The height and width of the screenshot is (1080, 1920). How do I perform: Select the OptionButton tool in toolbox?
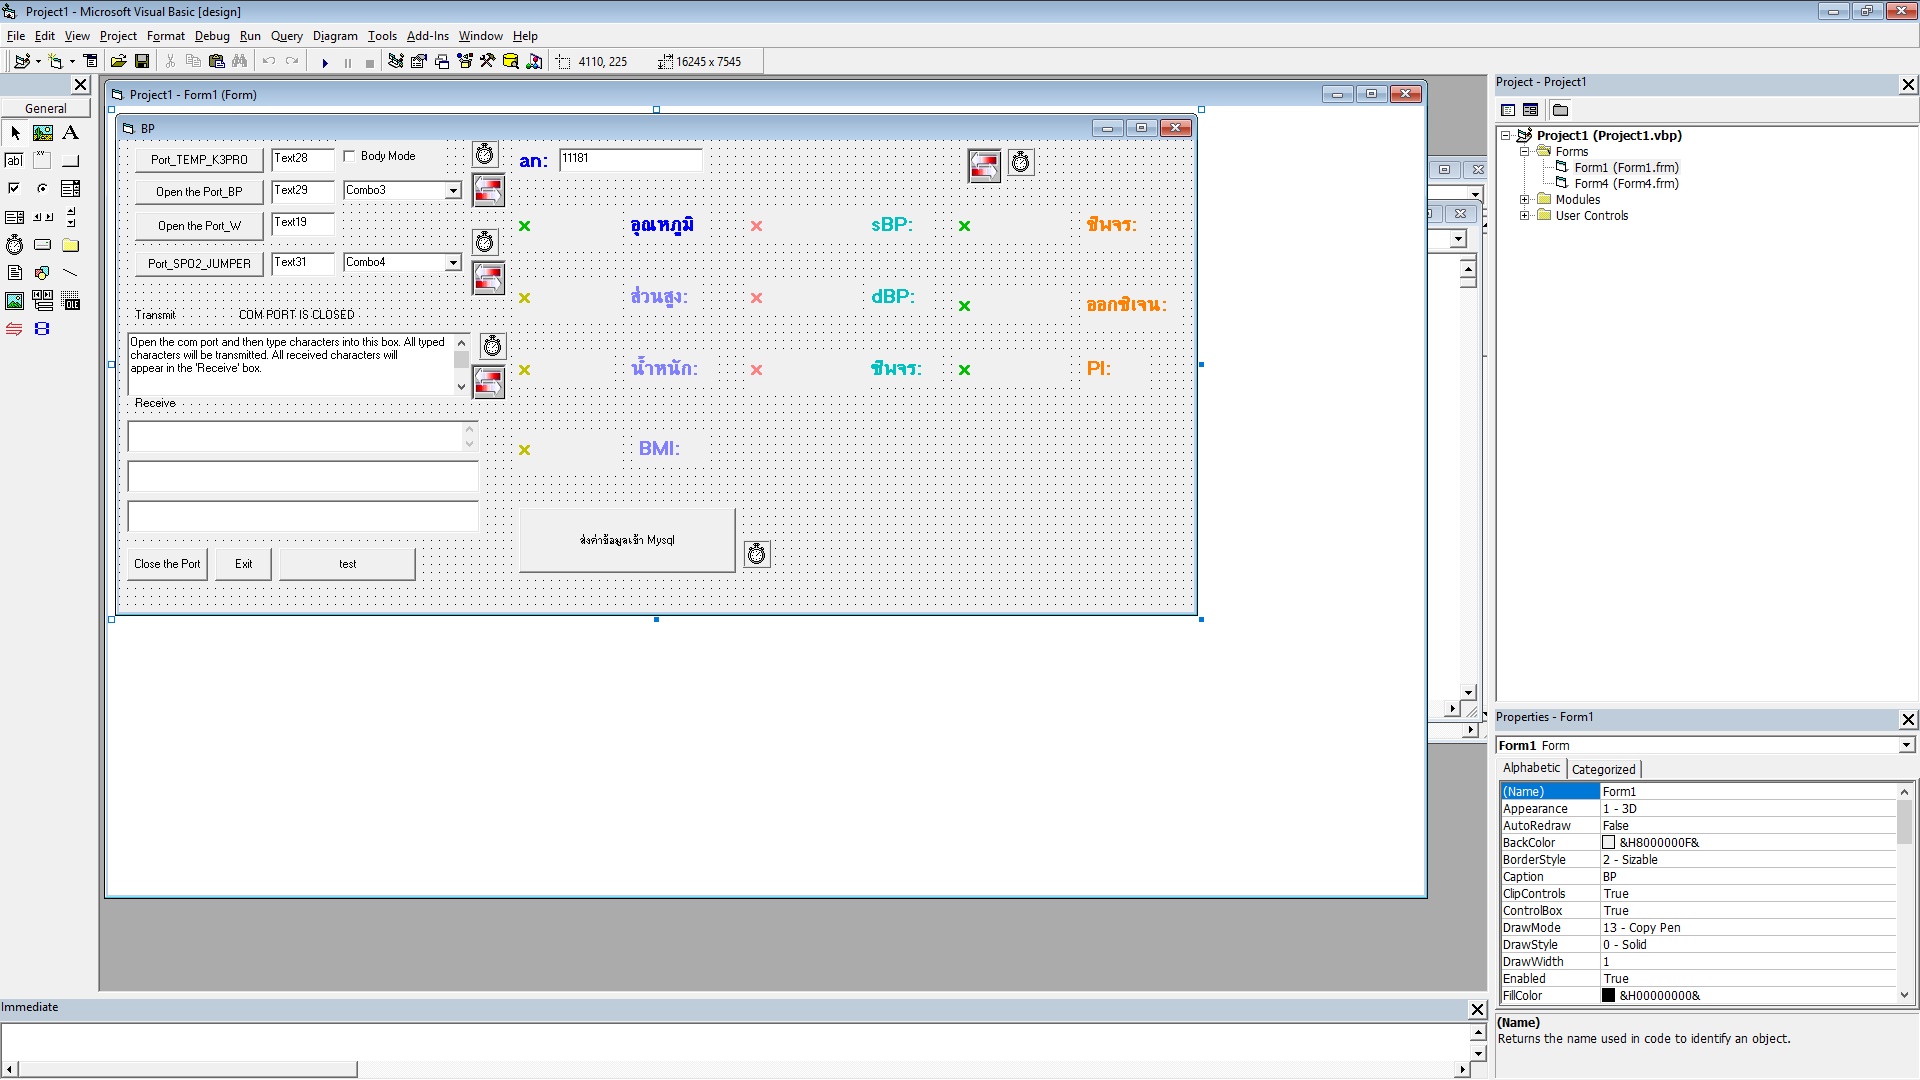pyautogui.click(x=42, y=188)
